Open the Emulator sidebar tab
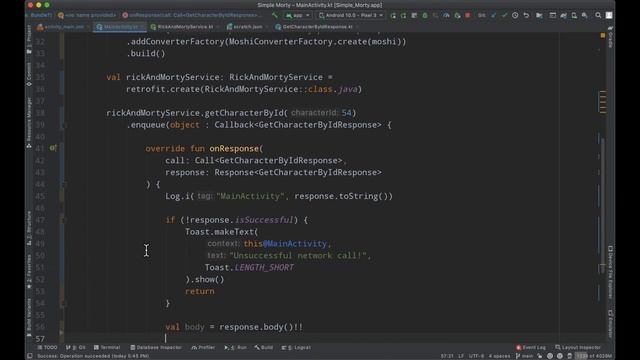 610,324
